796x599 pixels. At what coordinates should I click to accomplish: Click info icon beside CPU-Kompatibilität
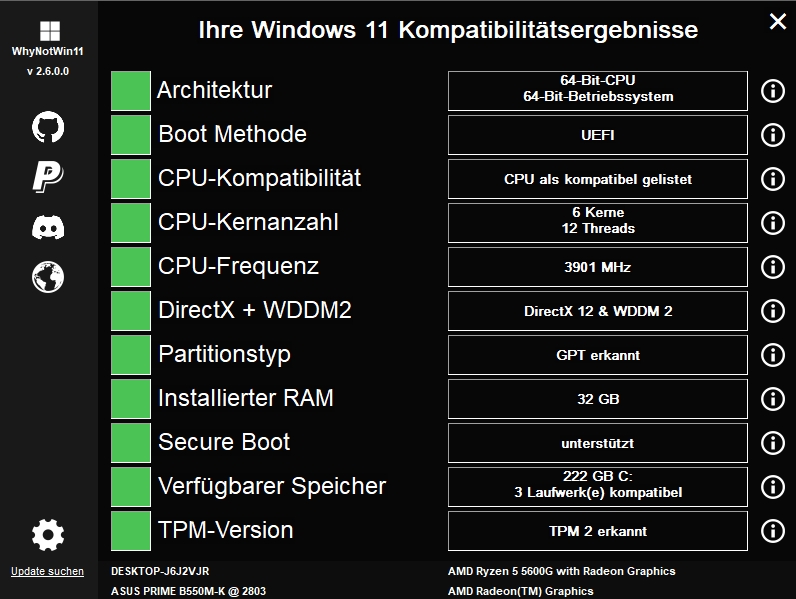click(772, 179)
